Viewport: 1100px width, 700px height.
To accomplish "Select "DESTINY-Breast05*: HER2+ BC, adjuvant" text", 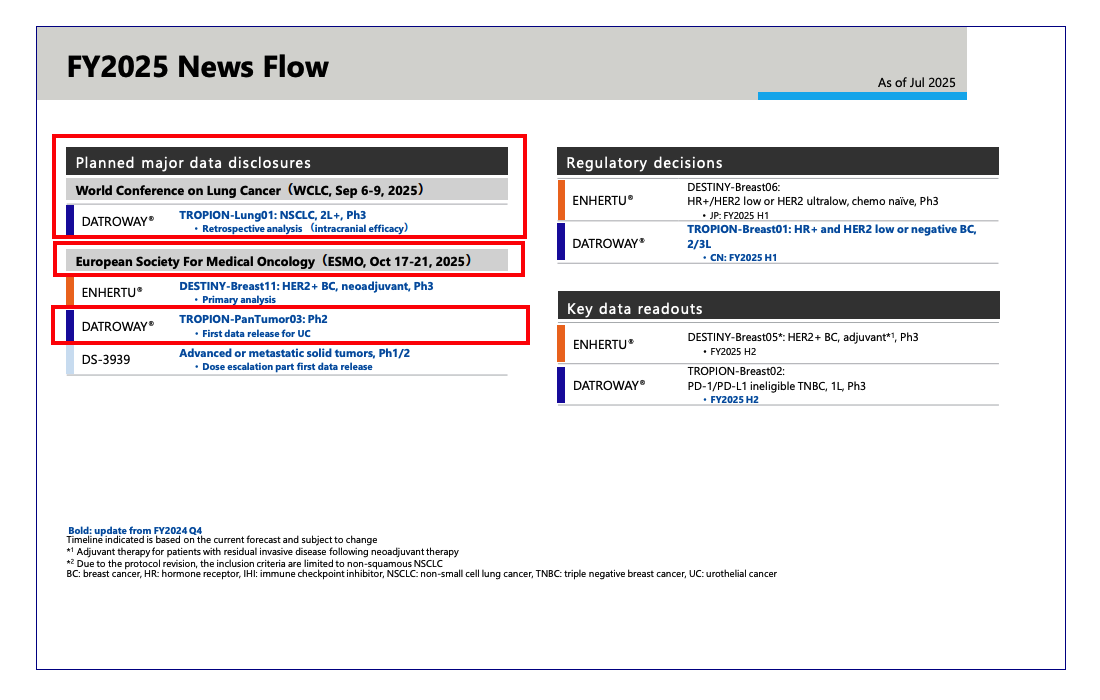I will pyautogui.click(x=803, y=337).
